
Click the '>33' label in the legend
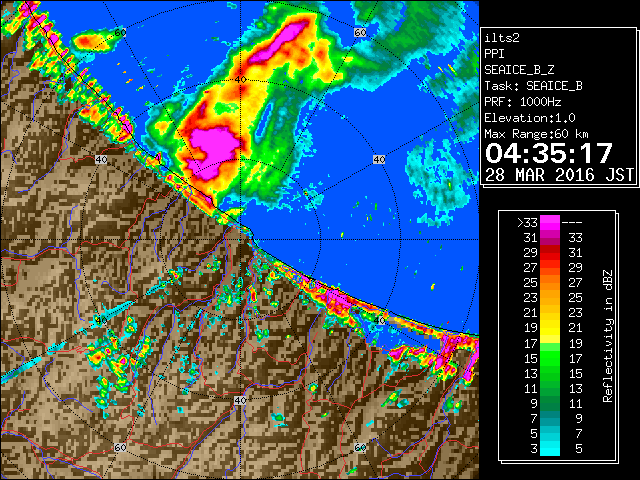click(x=527, y=223)
